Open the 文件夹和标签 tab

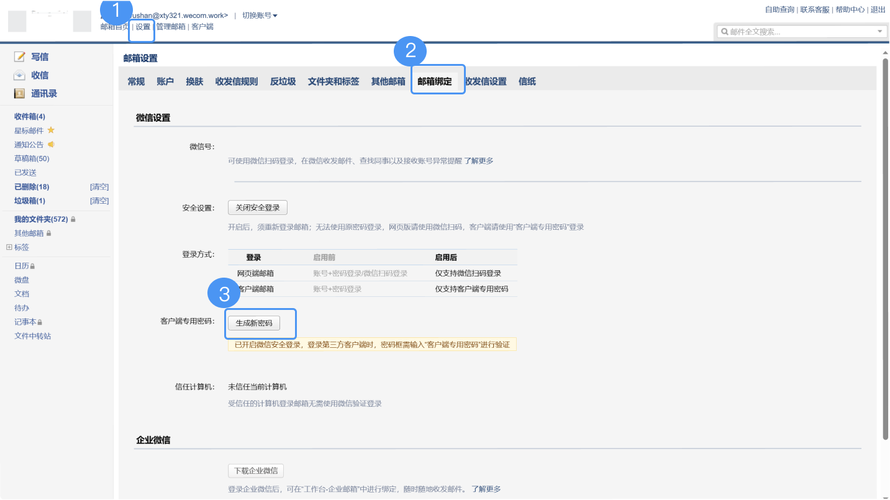333,81
